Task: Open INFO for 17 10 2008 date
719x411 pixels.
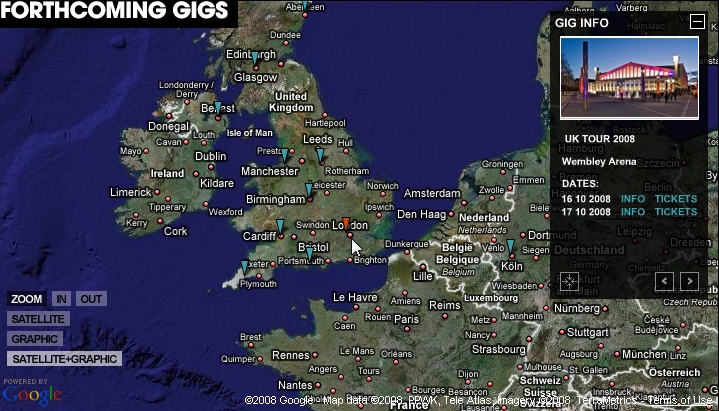Action: pos(633,212)
